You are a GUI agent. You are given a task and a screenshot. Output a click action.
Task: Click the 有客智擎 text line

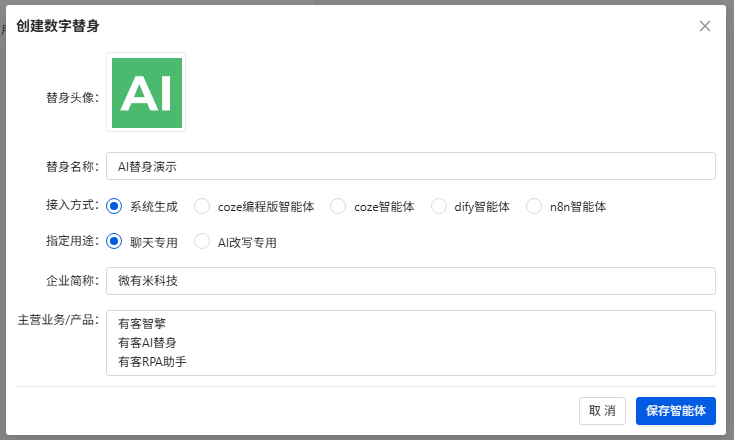pyautogui.click(x=142, y=323)
